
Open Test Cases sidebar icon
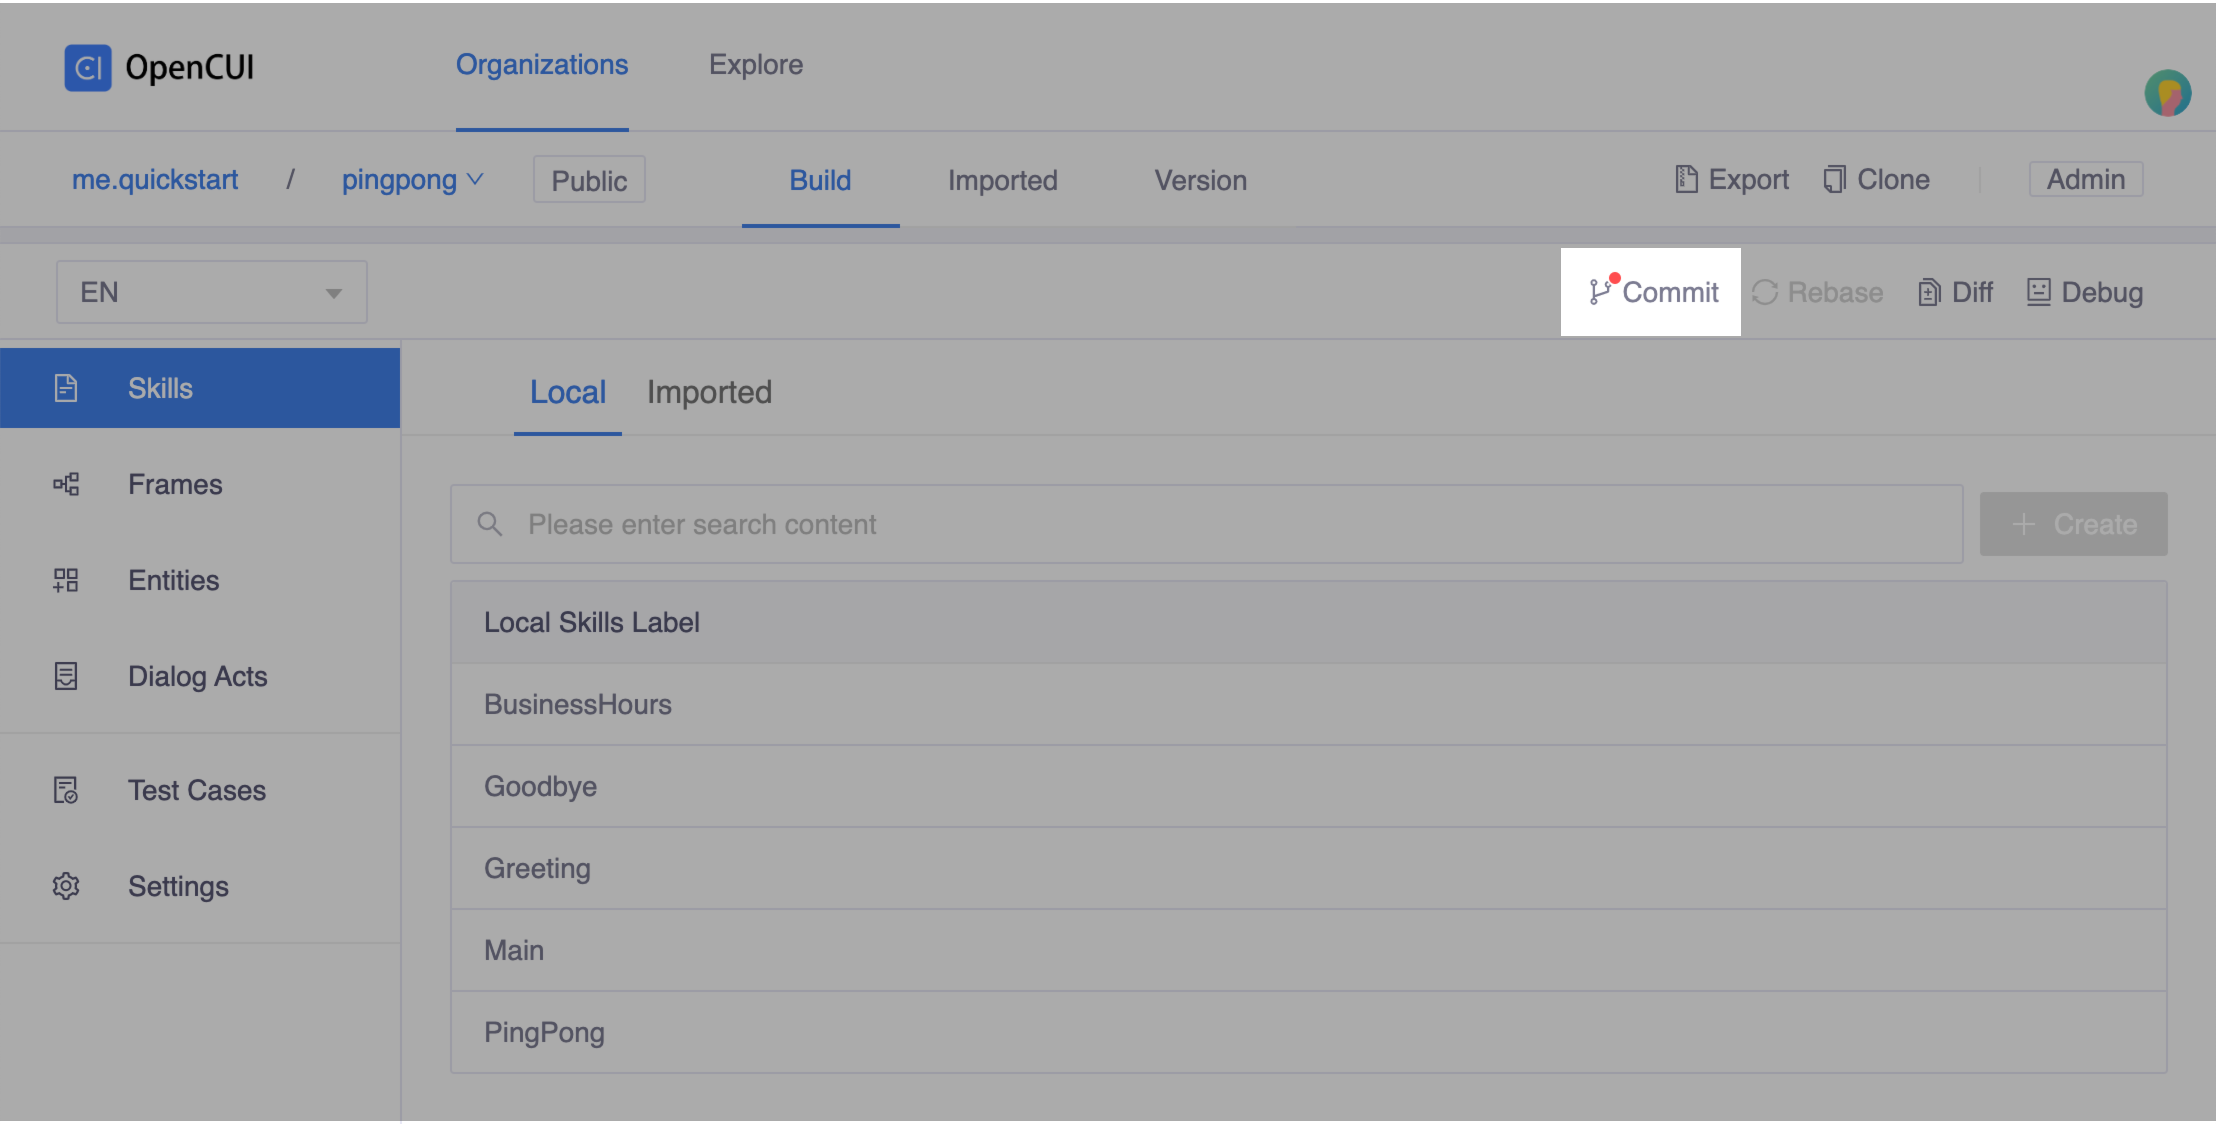(66, 791)
